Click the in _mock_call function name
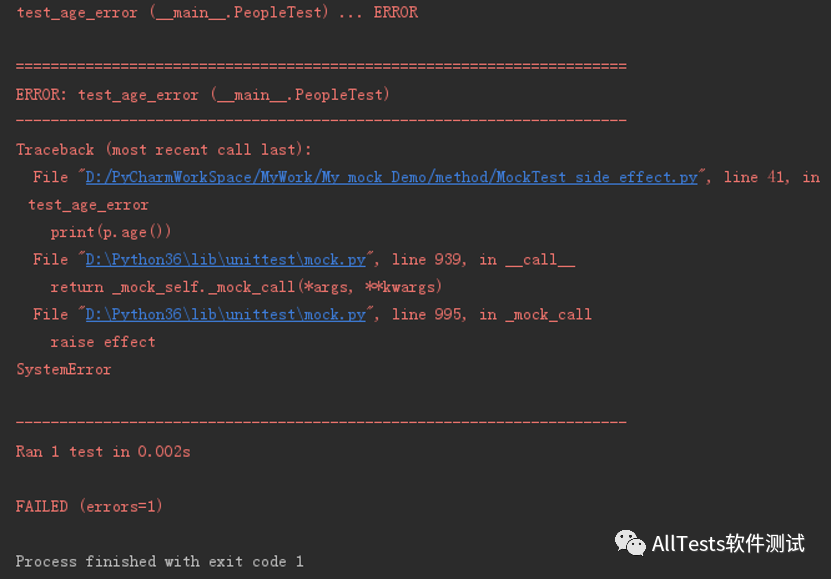The image size is (832, 580). point(535,315)
